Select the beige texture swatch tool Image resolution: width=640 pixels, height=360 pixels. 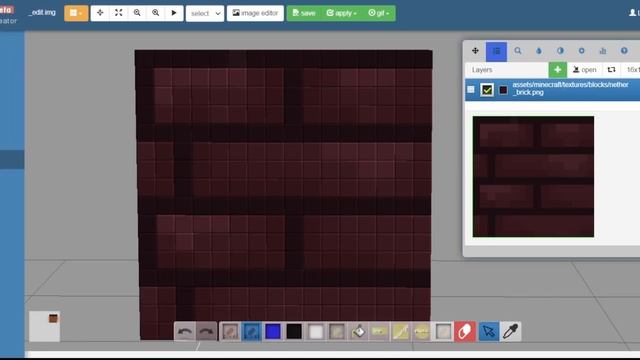click(x=337, y=331)
